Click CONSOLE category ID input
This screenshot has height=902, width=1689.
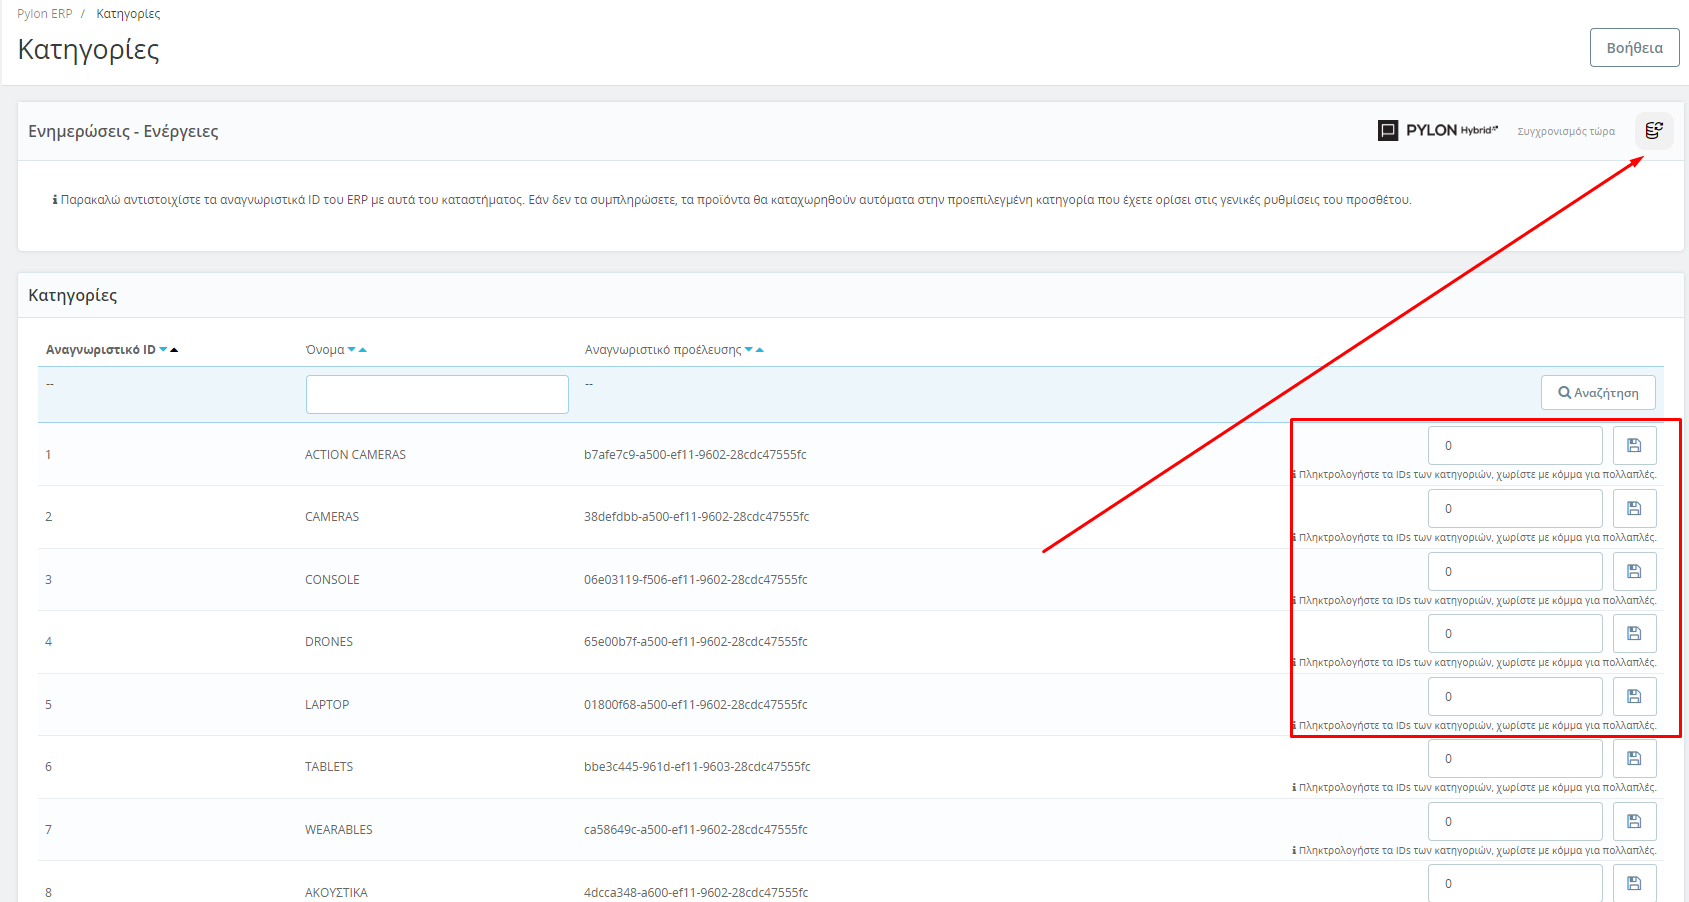[1515, 572]
